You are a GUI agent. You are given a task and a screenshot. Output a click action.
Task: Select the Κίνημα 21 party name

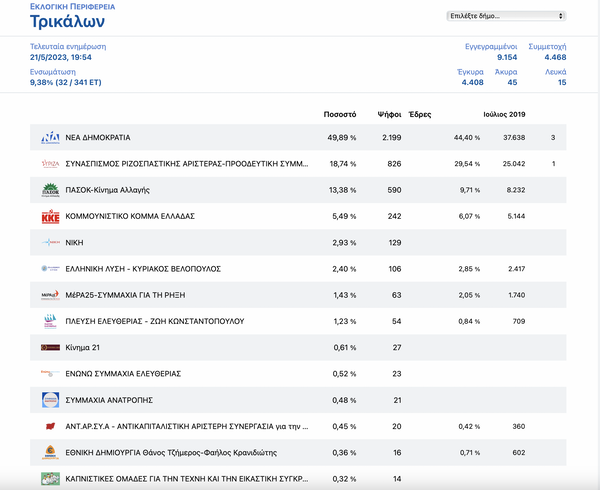click(x=82, y=347)
